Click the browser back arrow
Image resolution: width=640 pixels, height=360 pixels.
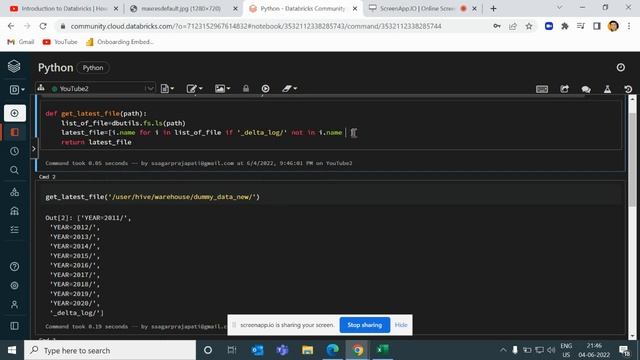tap(11, 26)
